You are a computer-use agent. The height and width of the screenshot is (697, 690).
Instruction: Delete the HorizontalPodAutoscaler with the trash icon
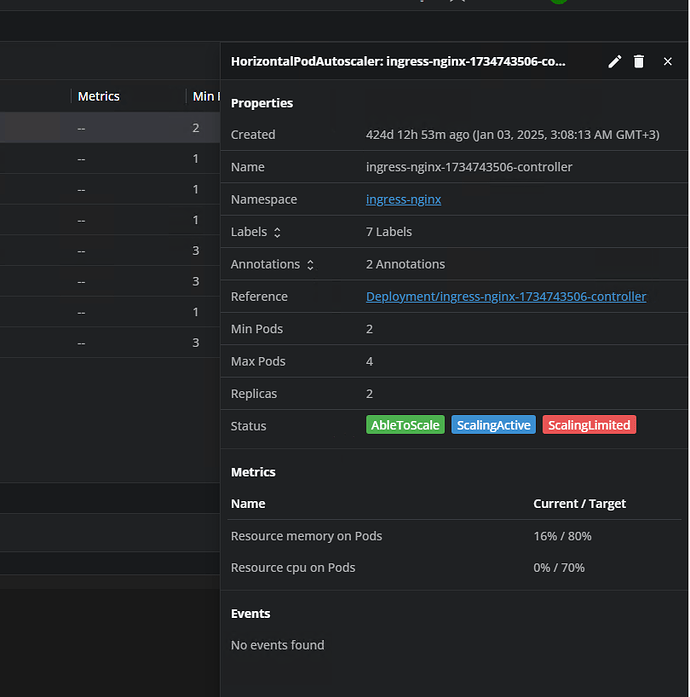click(x=639, y=62)
